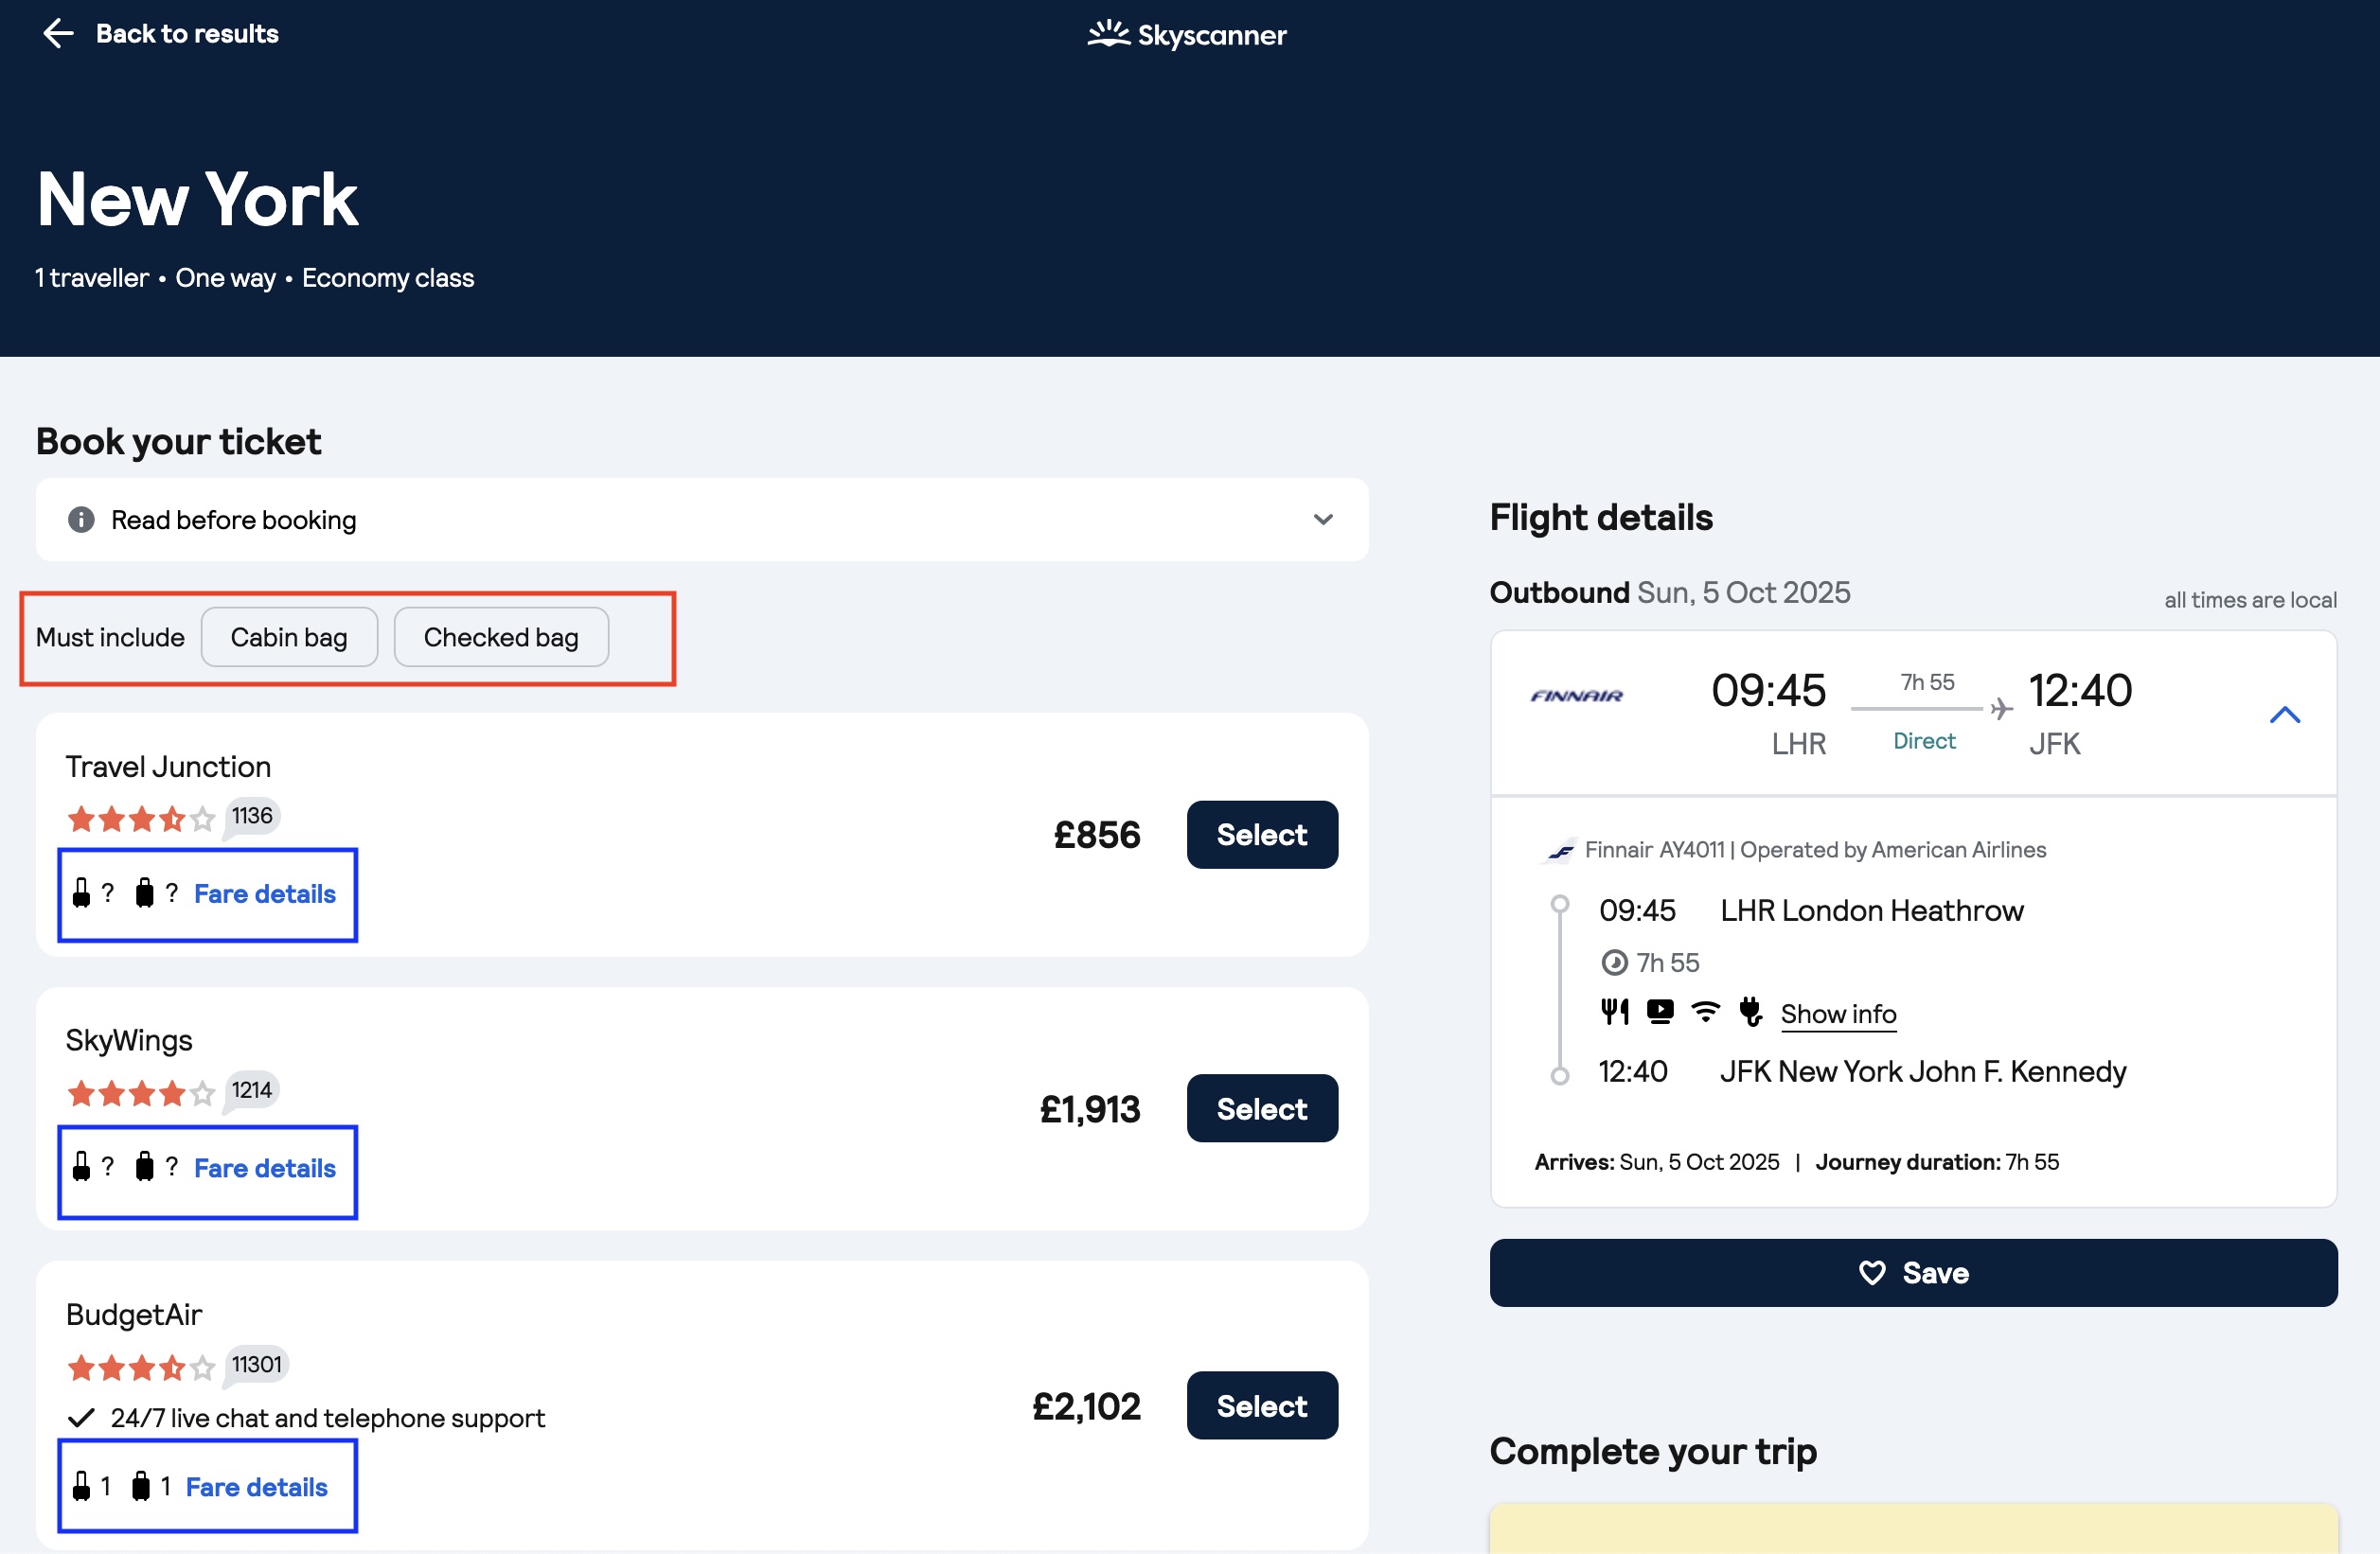Click the £1,913 price
The image size is (2380, 1554).
click(x=1090, y=1109)
